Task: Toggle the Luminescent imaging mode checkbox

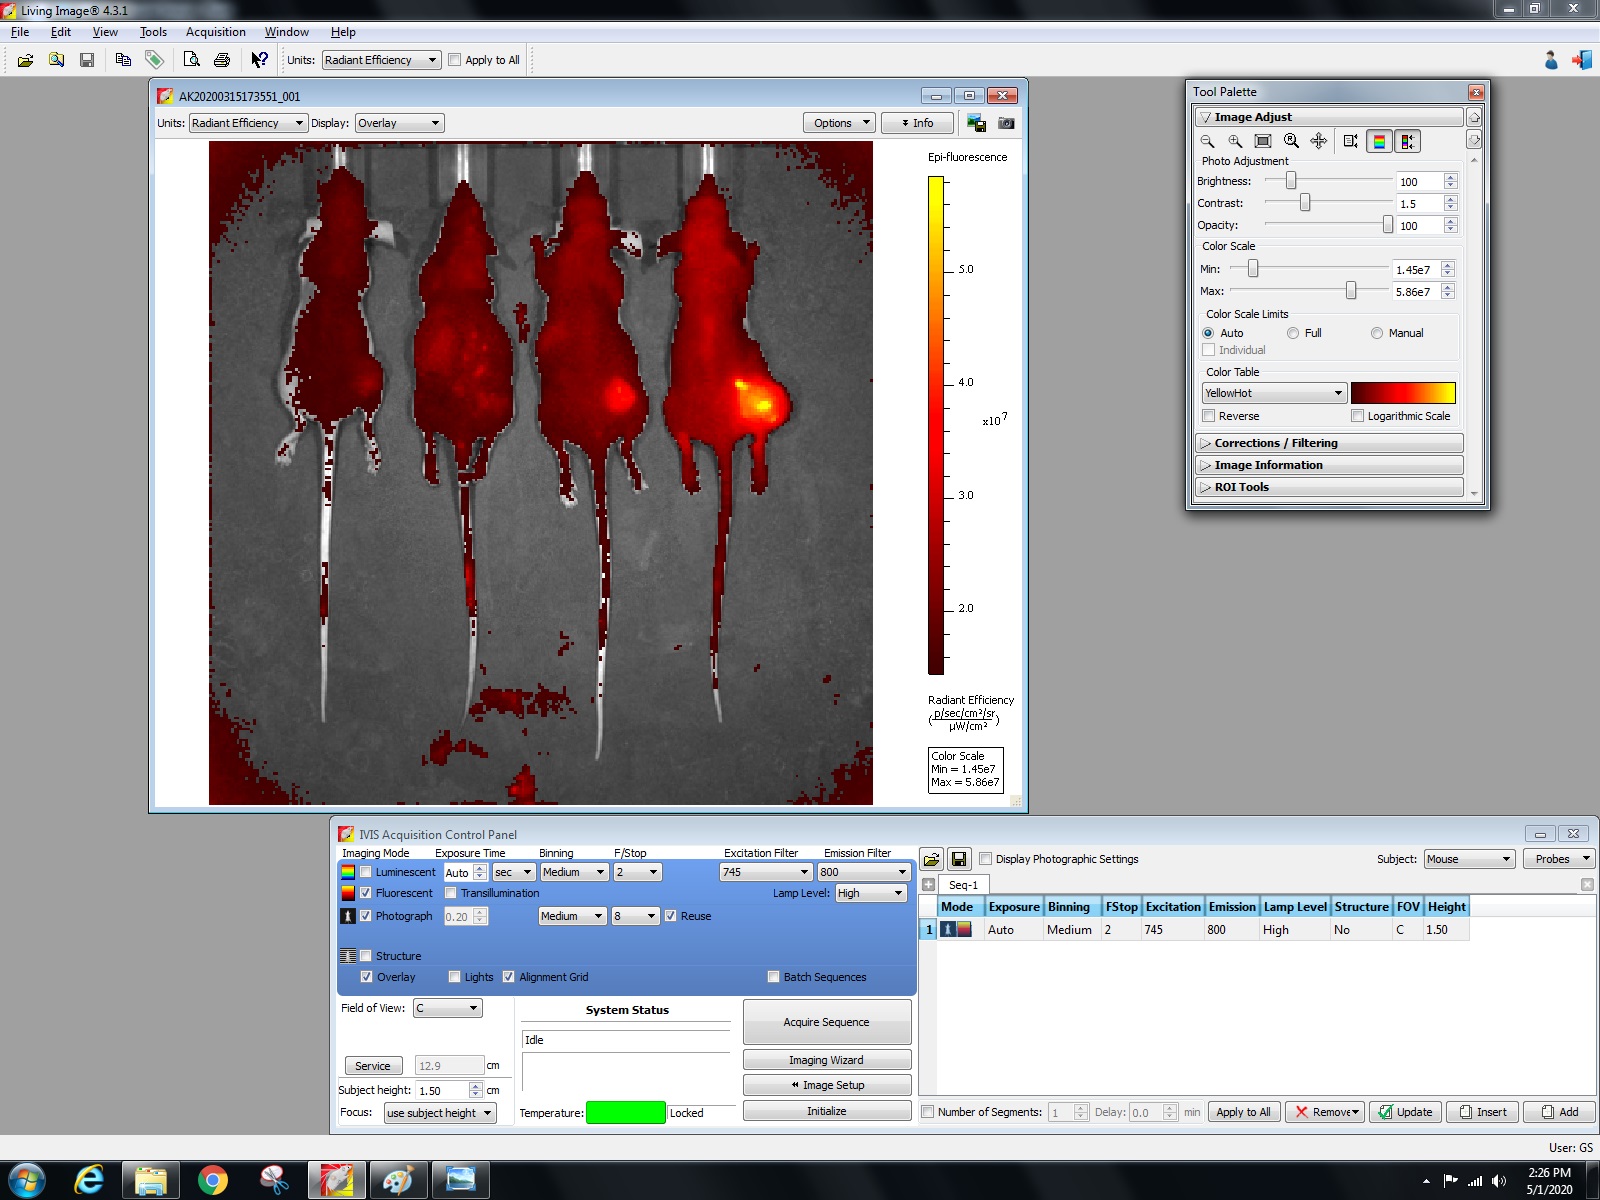Action: [366, 872]
